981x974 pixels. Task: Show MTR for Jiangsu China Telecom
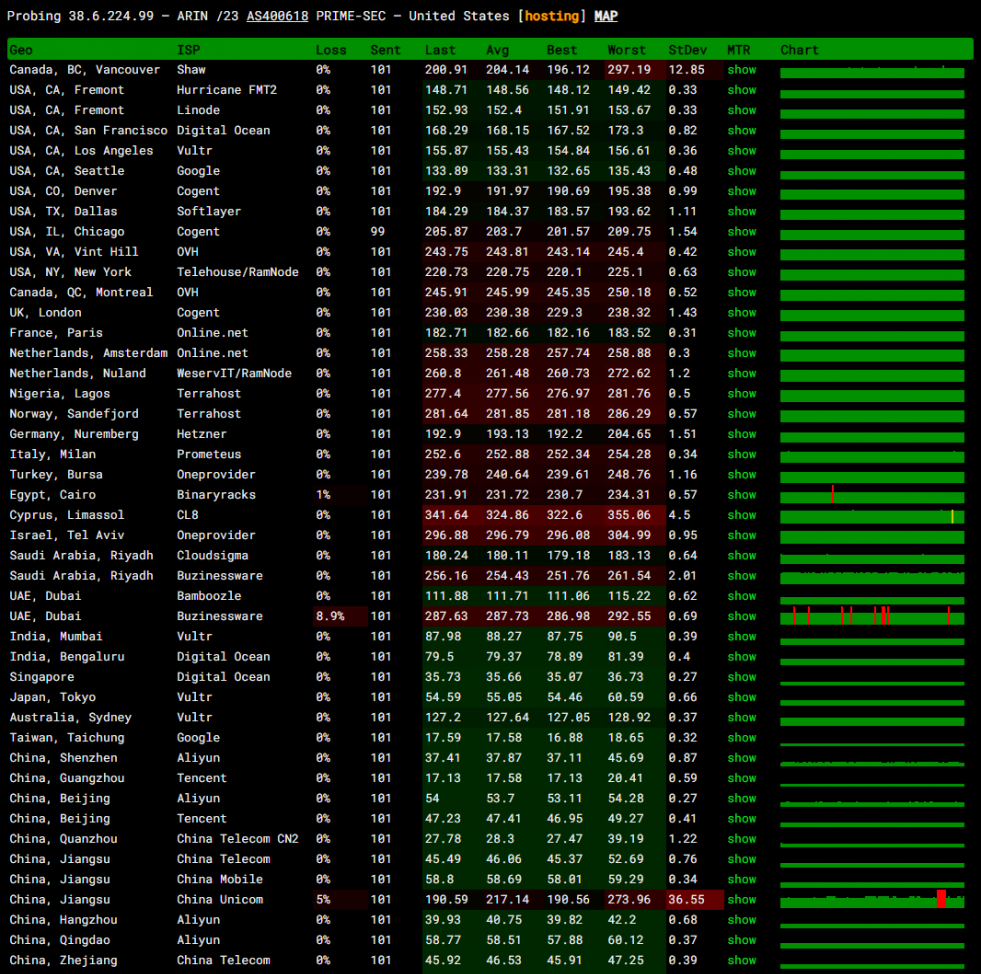tap(741, 859)
